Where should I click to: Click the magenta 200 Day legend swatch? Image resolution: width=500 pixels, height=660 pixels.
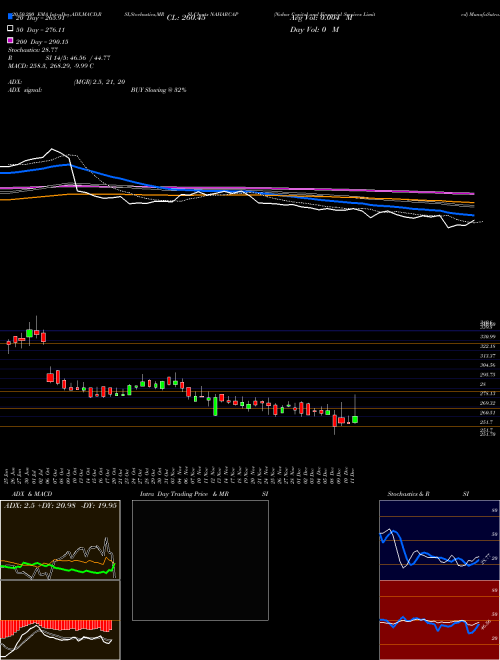[x=10, y=40]
